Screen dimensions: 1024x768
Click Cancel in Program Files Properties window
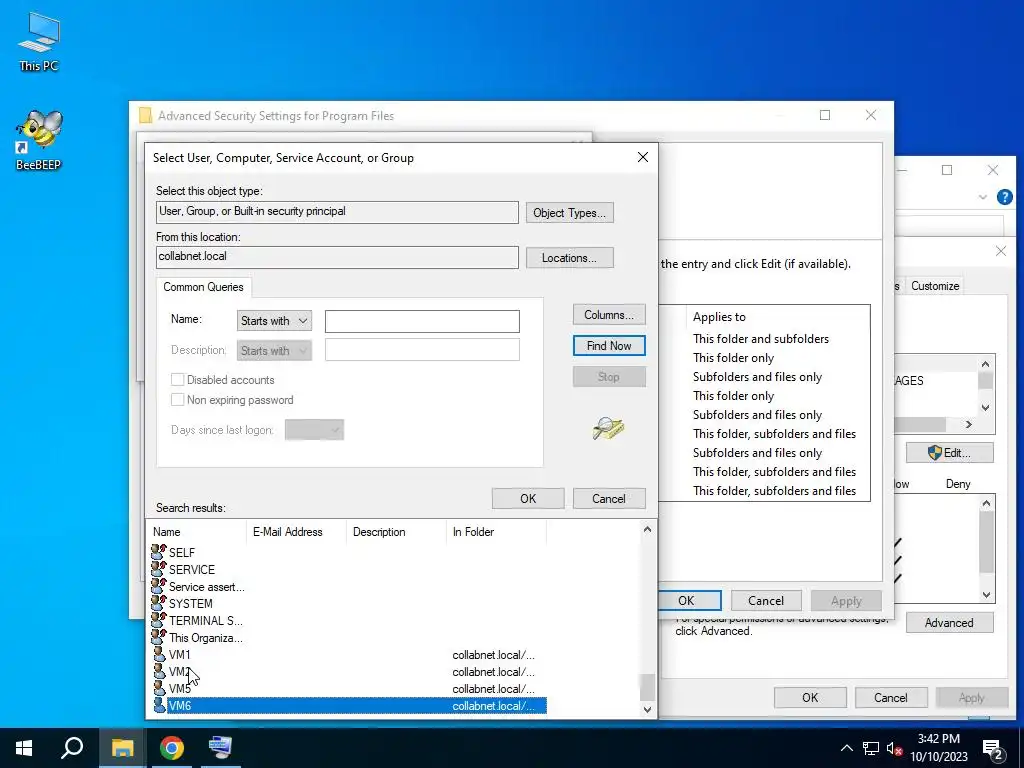coord(890,697)
